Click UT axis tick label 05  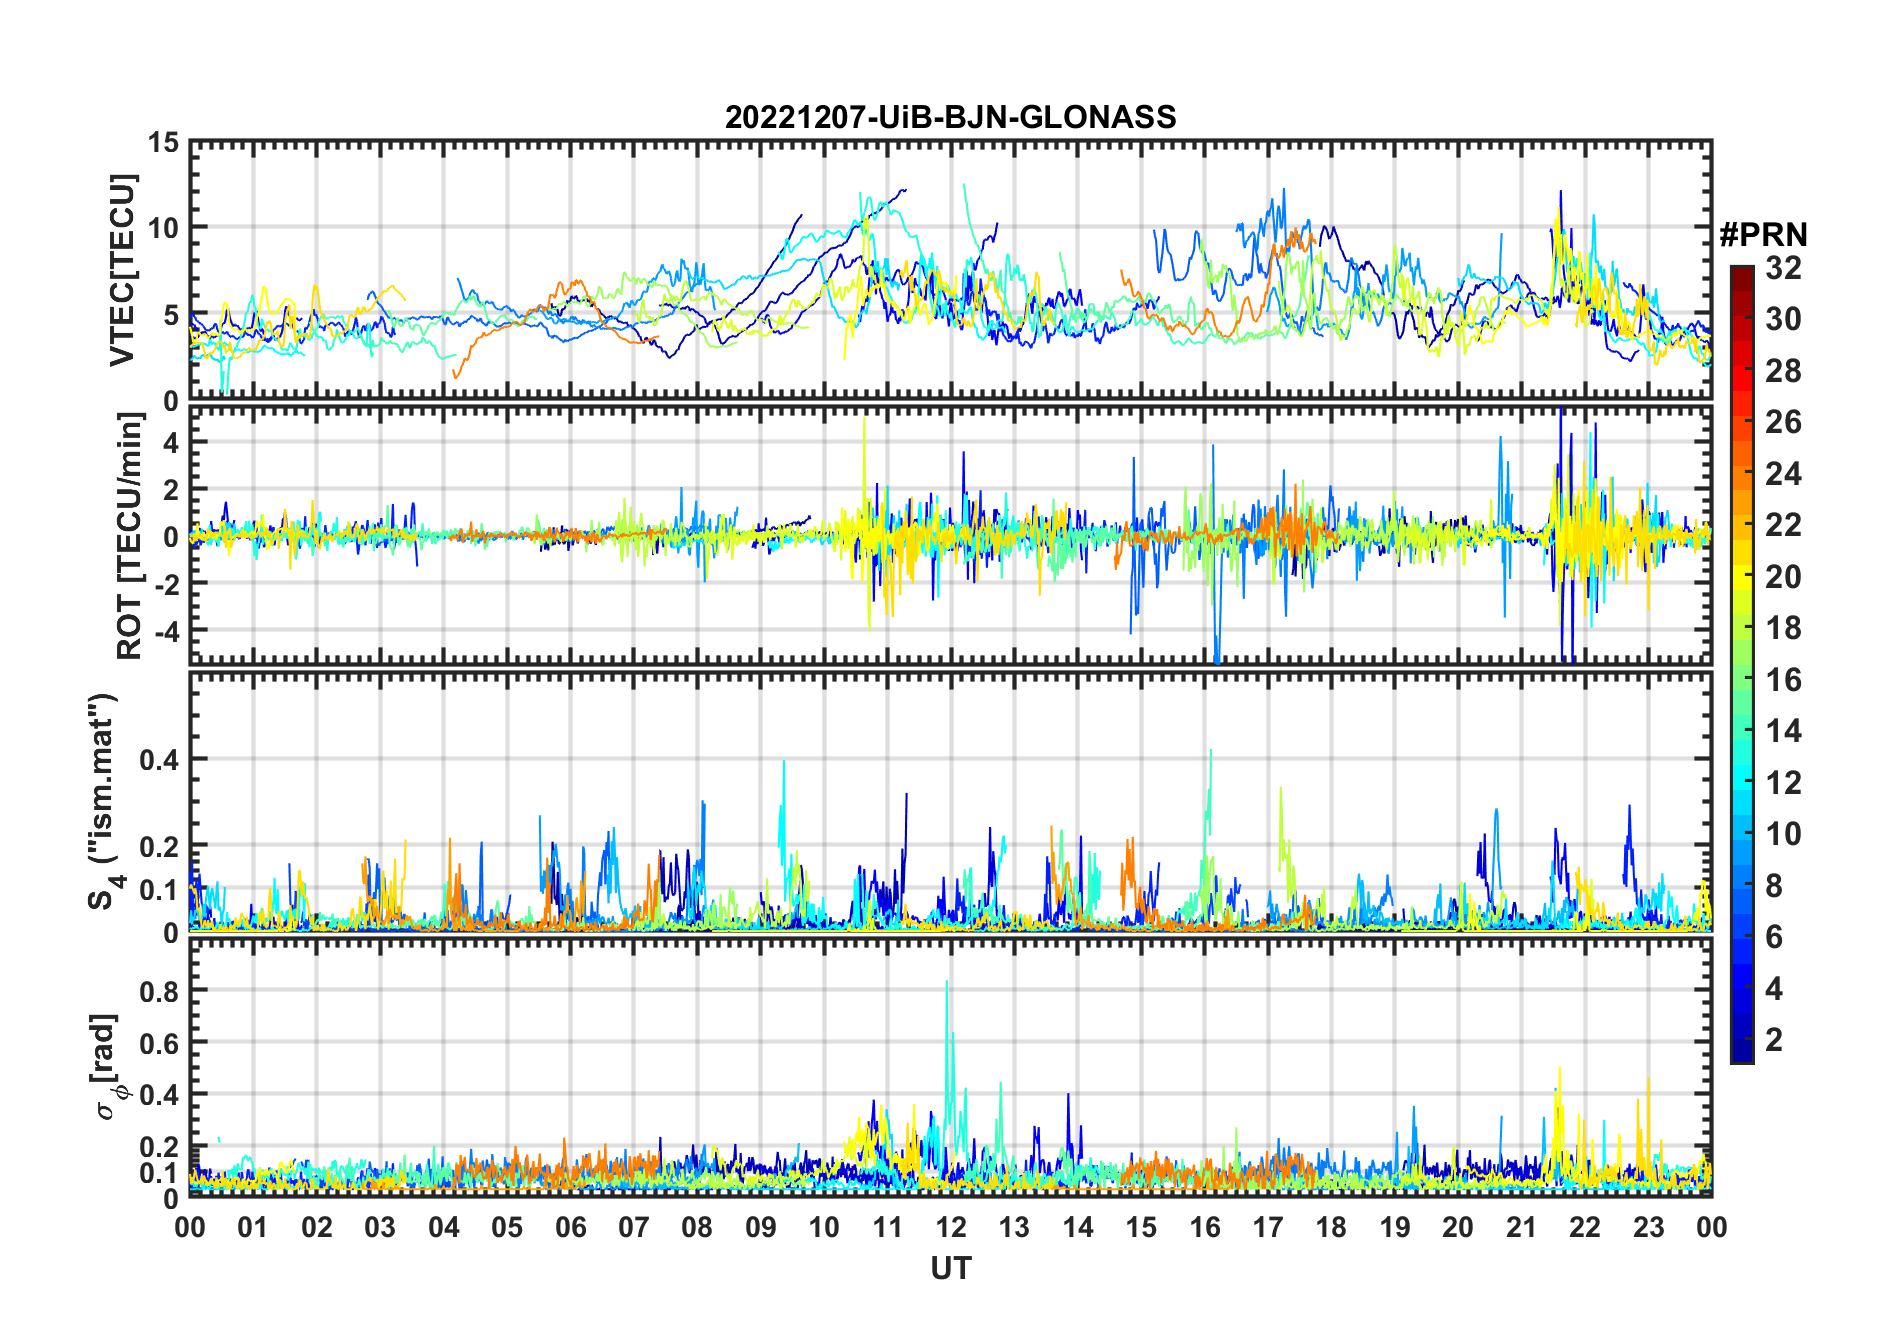click(507, 1227)
